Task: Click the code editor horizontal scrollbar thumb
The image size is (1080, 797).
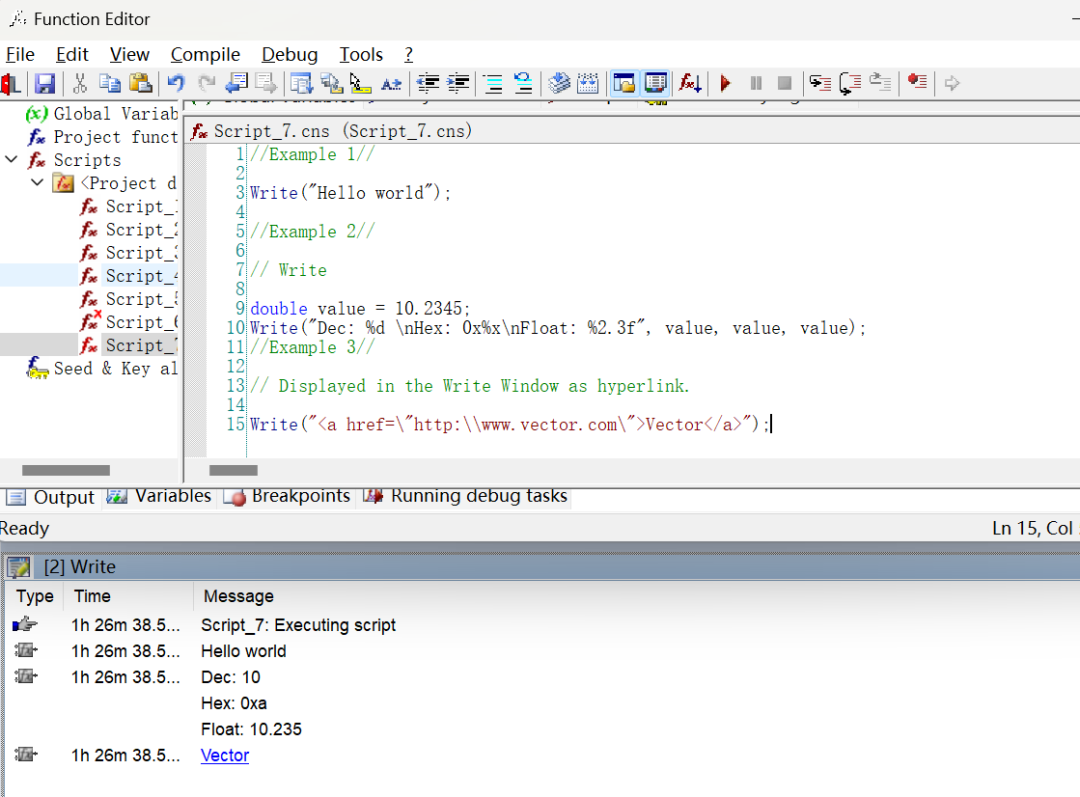Action: click(x=233, y=470)
